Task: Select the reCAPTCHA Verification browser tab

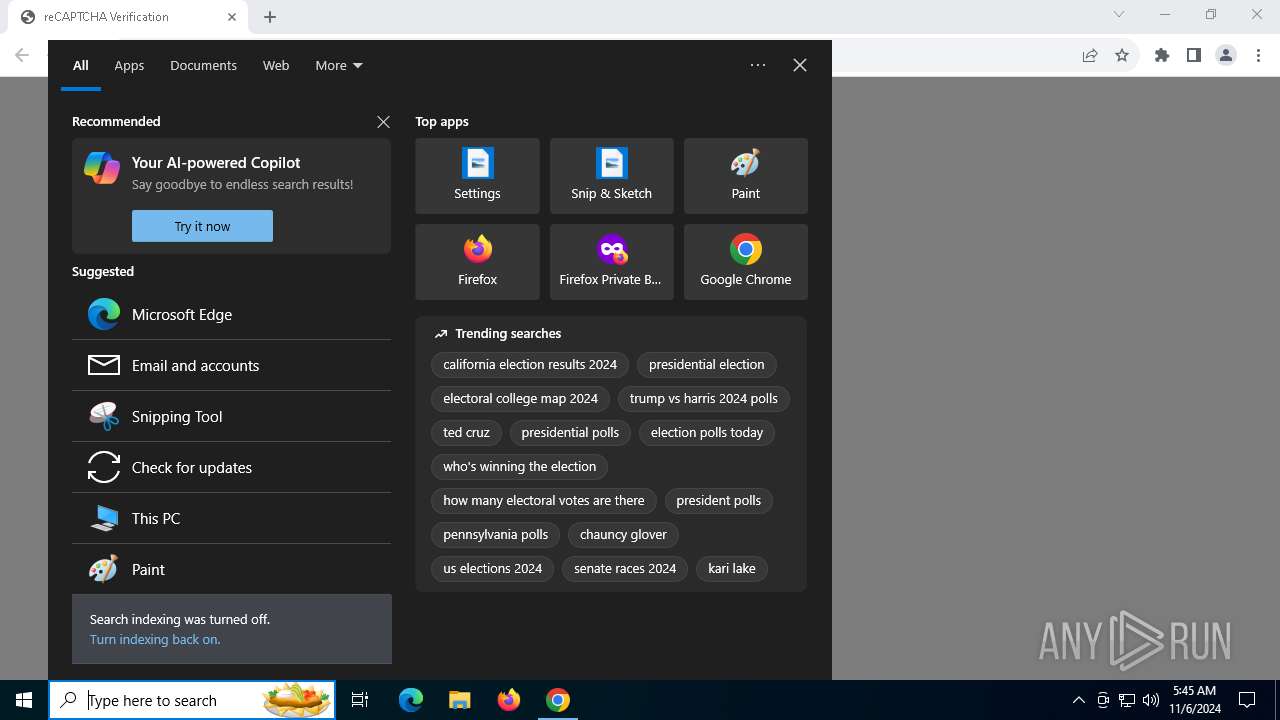Action: [x=128, y=17]
